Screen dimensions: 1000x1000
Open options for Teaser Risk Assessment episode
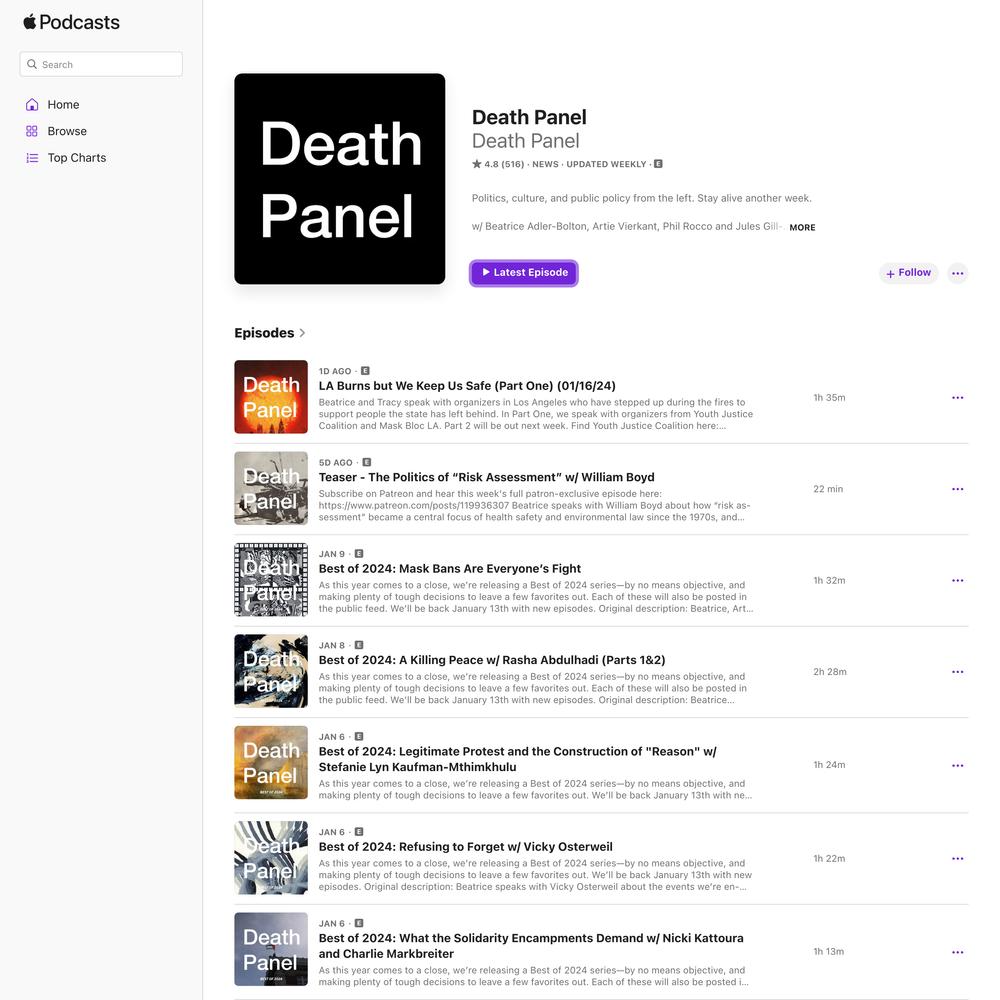[x=957, y=489]
